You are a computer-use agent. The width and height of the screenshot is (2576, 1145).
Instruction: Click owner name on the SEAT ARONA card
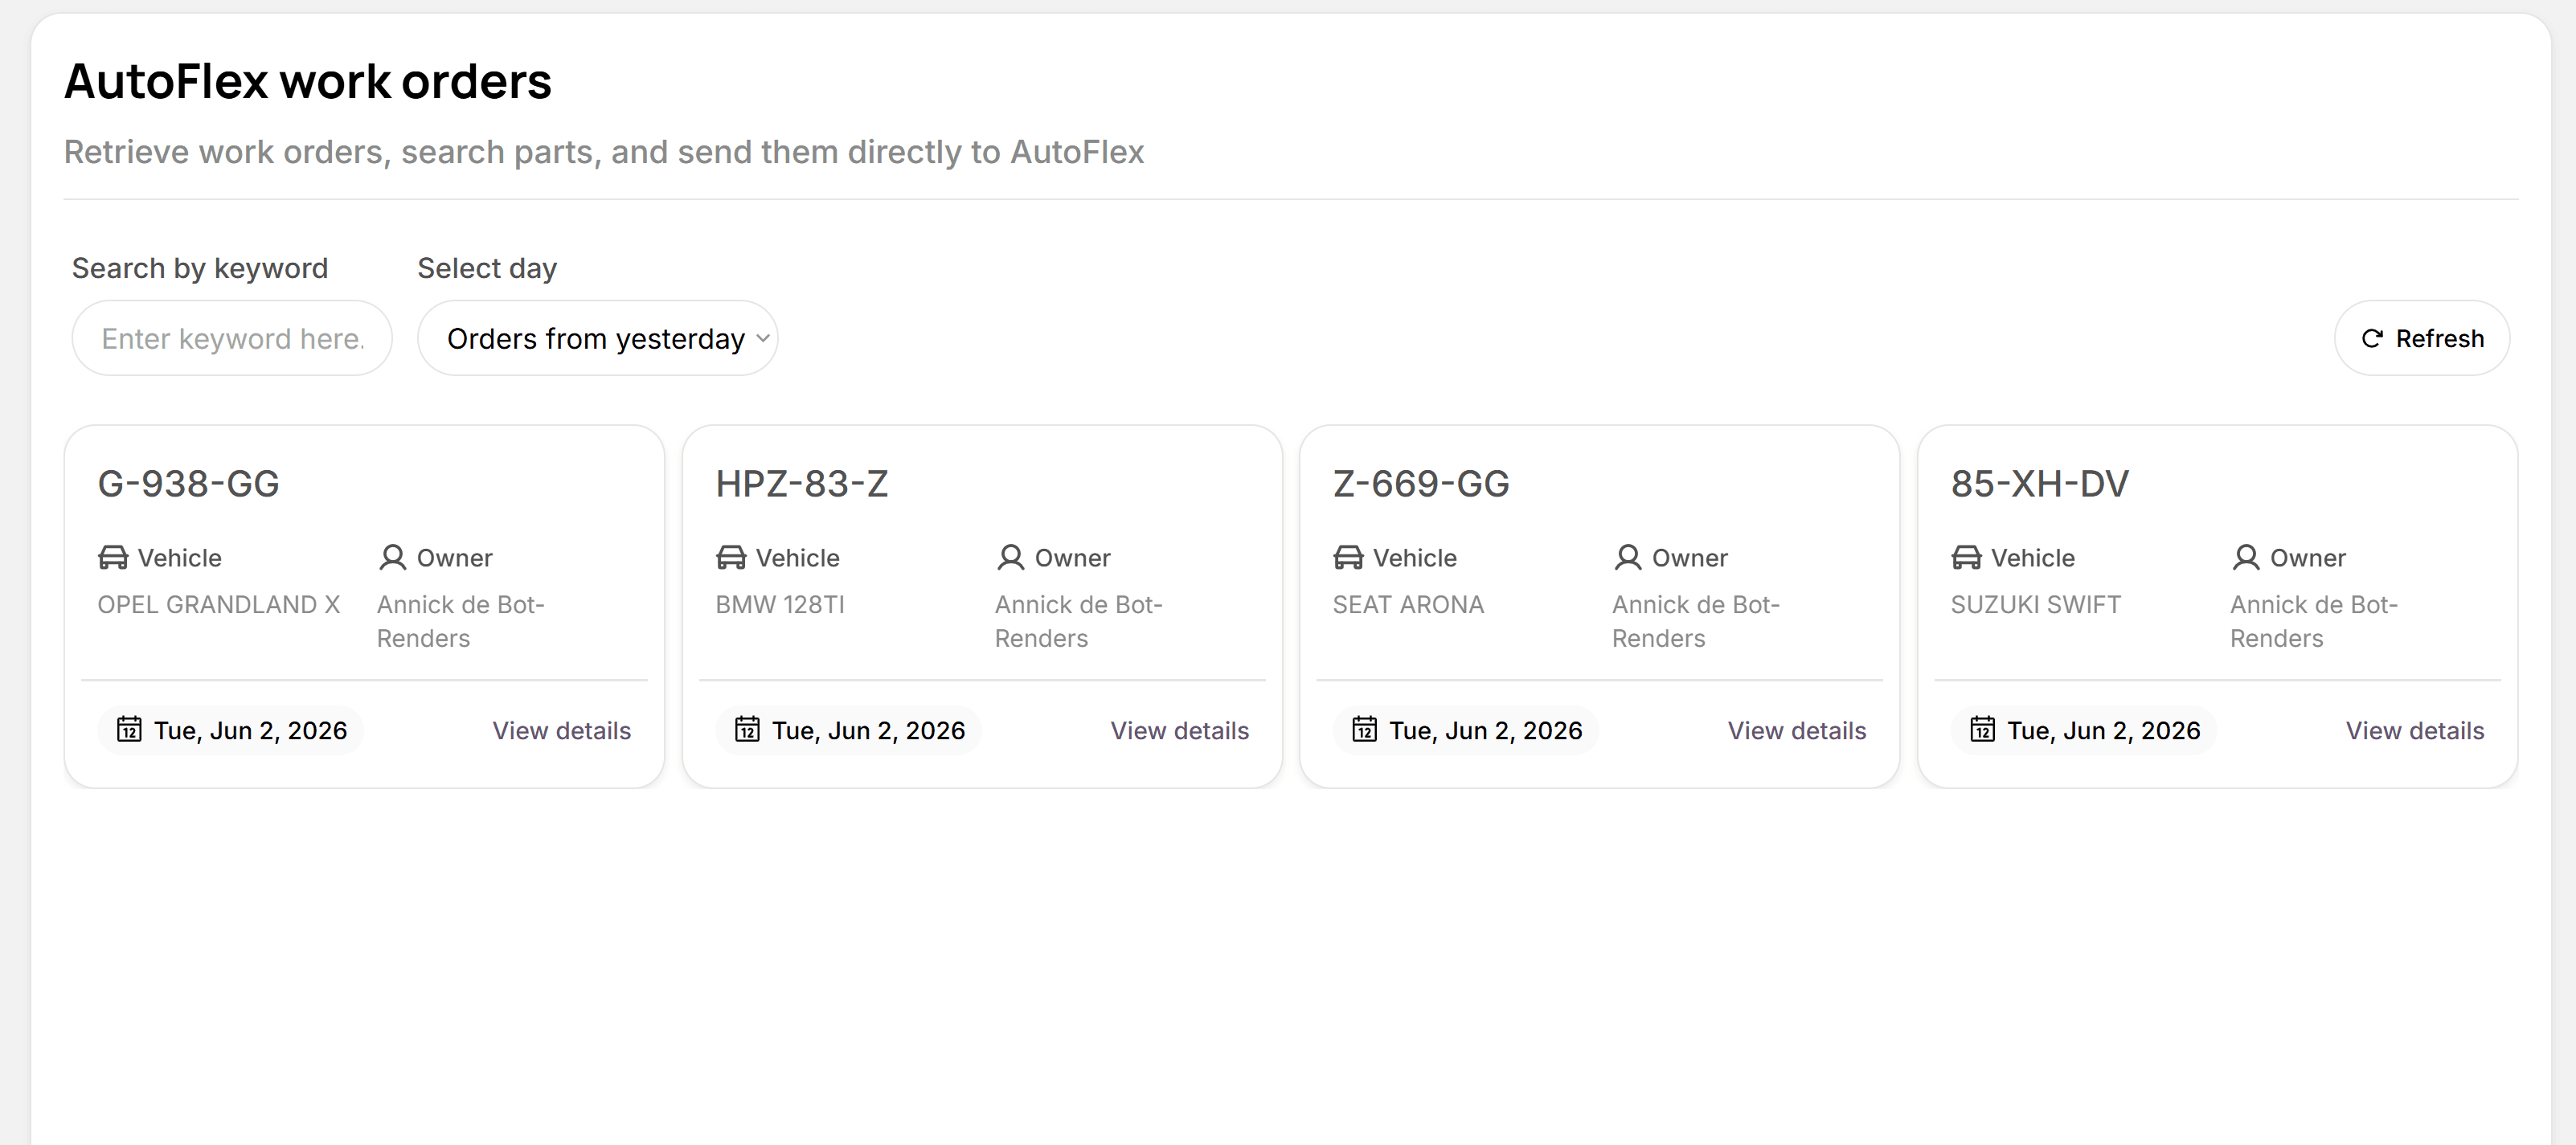pos(1696,621)
